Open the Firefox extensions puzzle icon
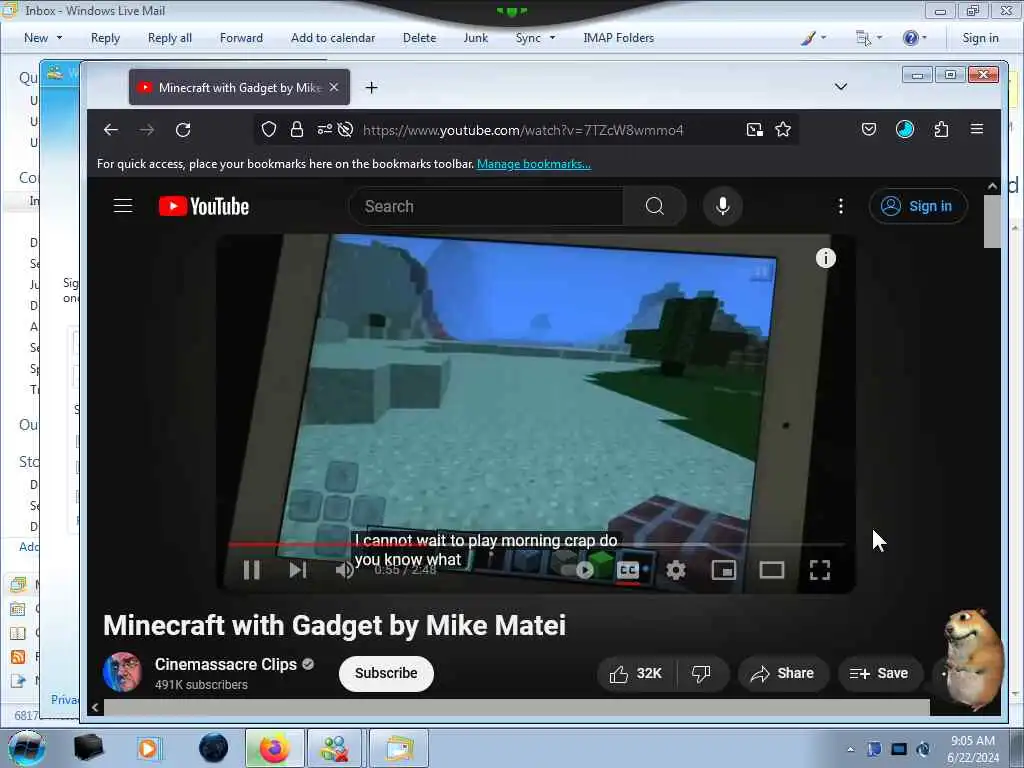The image size is (1024, 768). pos(941,129)
